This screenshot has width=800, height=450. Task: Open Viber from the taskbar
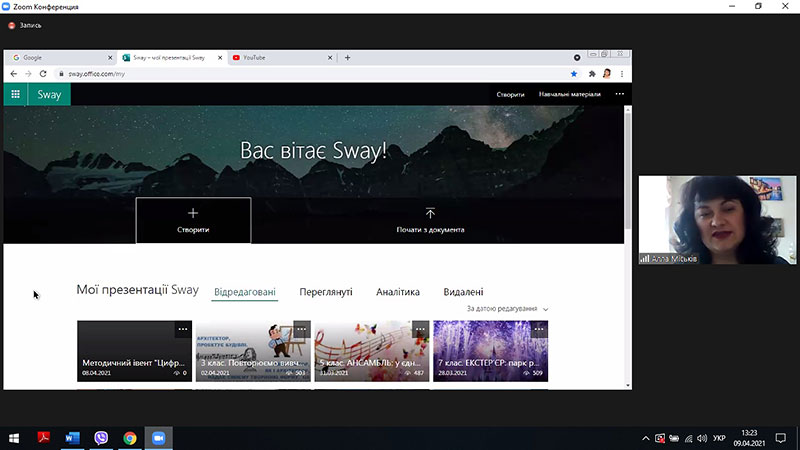[x=101, y=438]
